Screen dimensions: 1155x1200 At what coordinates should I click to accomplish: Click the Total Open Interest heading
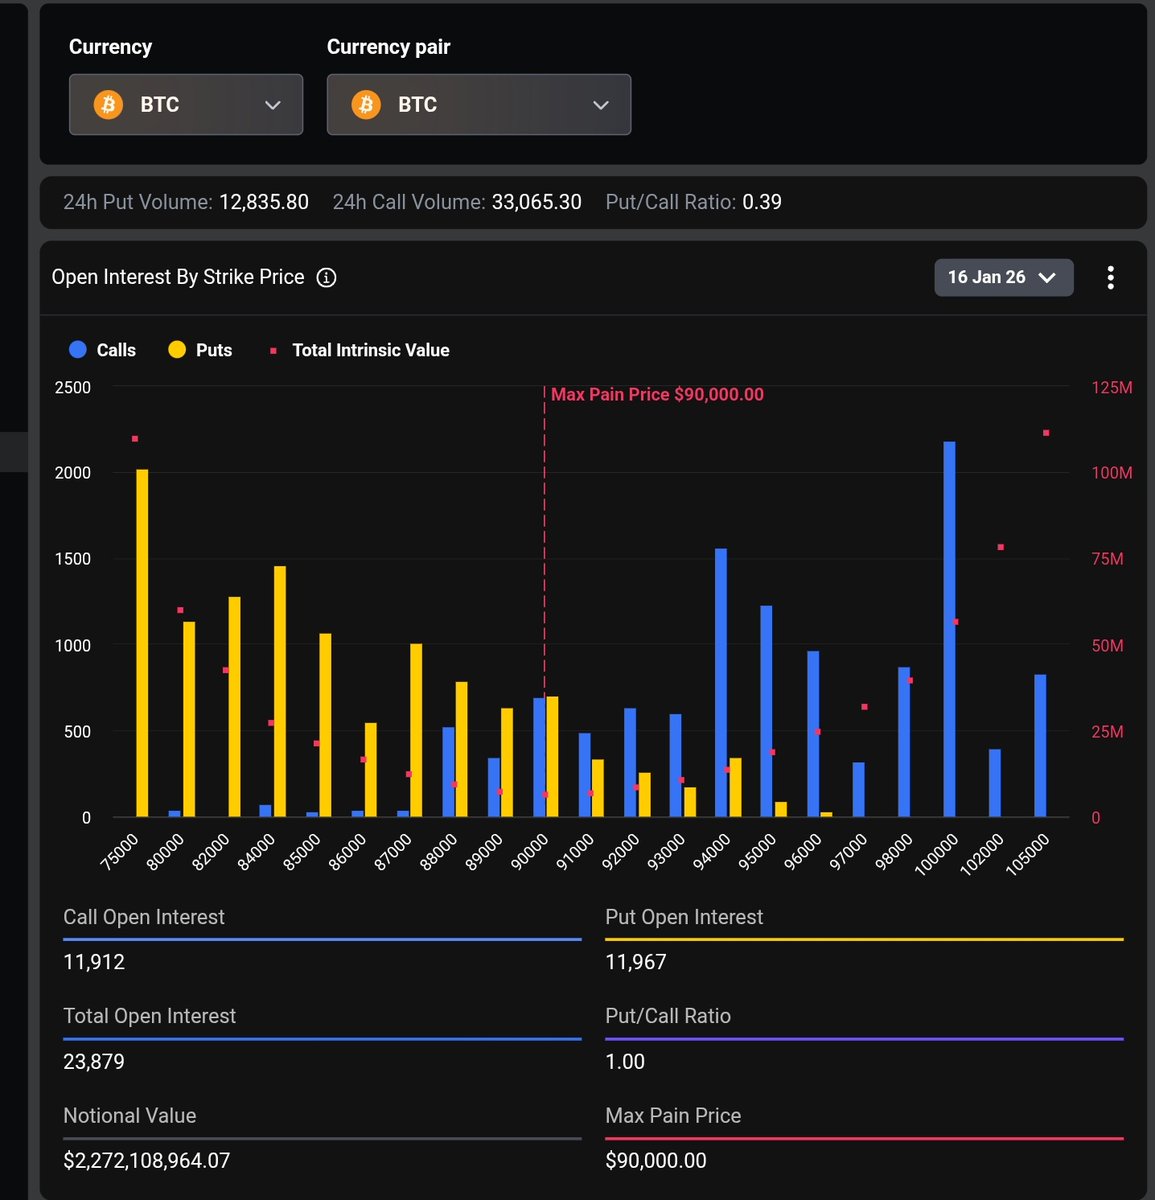tap(150, 1016)
